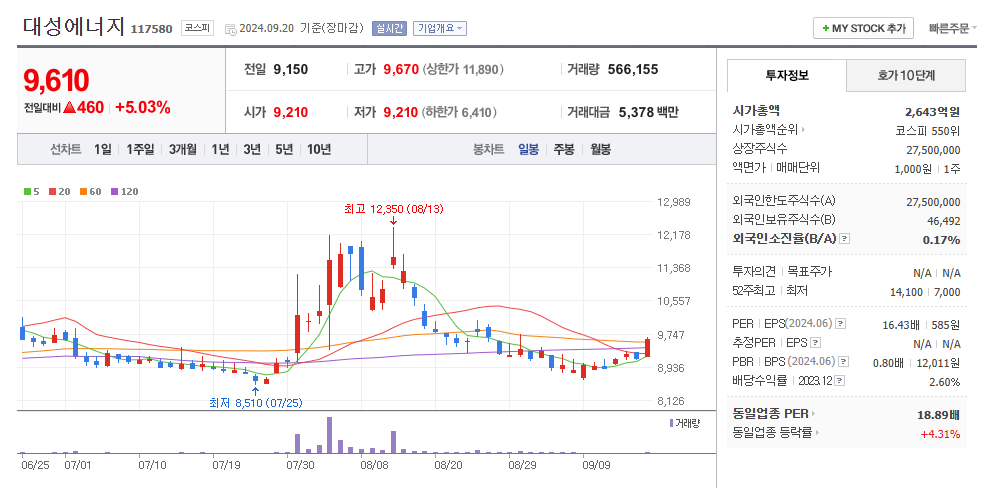Click the 2.60% dividend yield value

945,382
